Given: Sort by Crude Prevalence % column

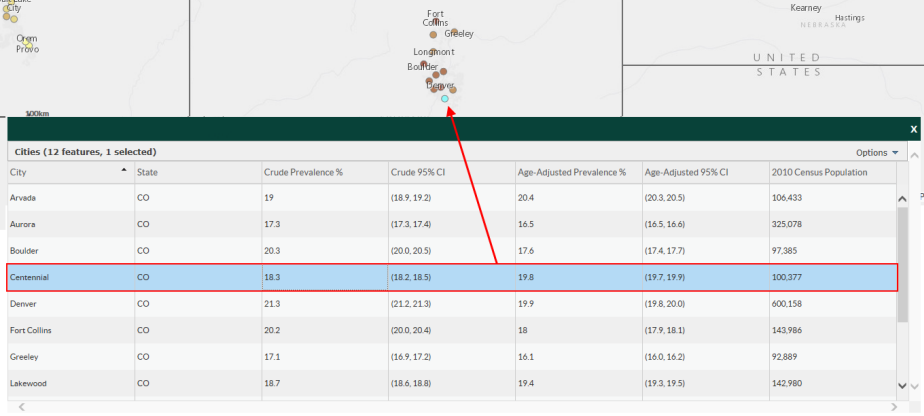Looking at the screenshot, I should (303, 172).
